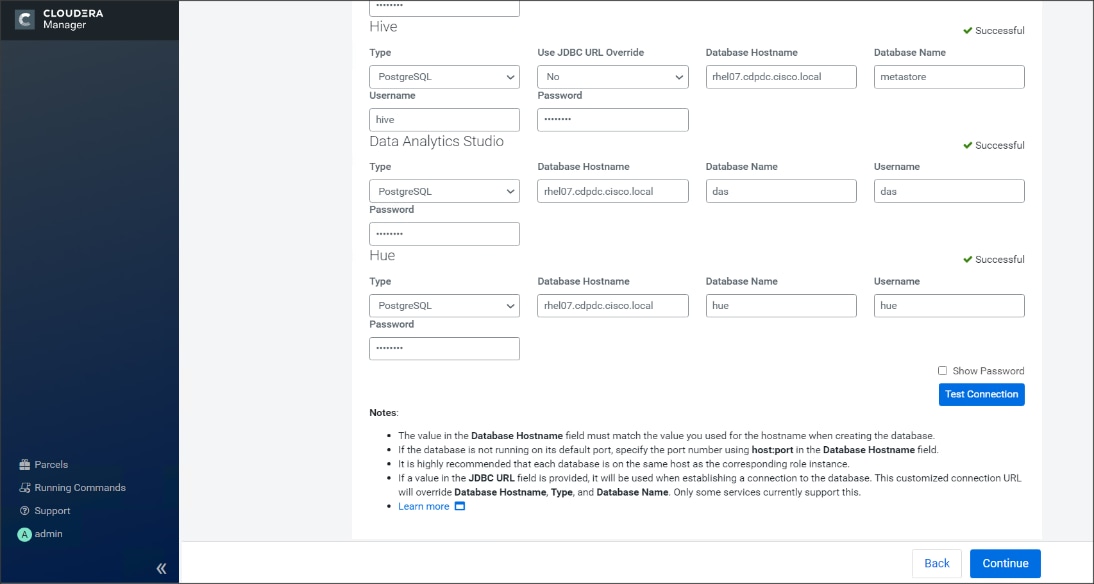Click the Hue Database Hostname field

coord(613,306)
